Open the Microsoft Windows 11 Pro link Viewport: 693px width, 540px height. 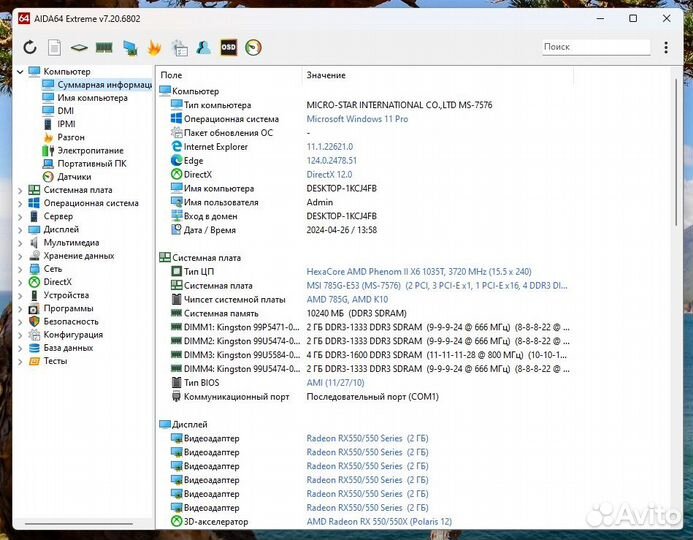(357, 119)
